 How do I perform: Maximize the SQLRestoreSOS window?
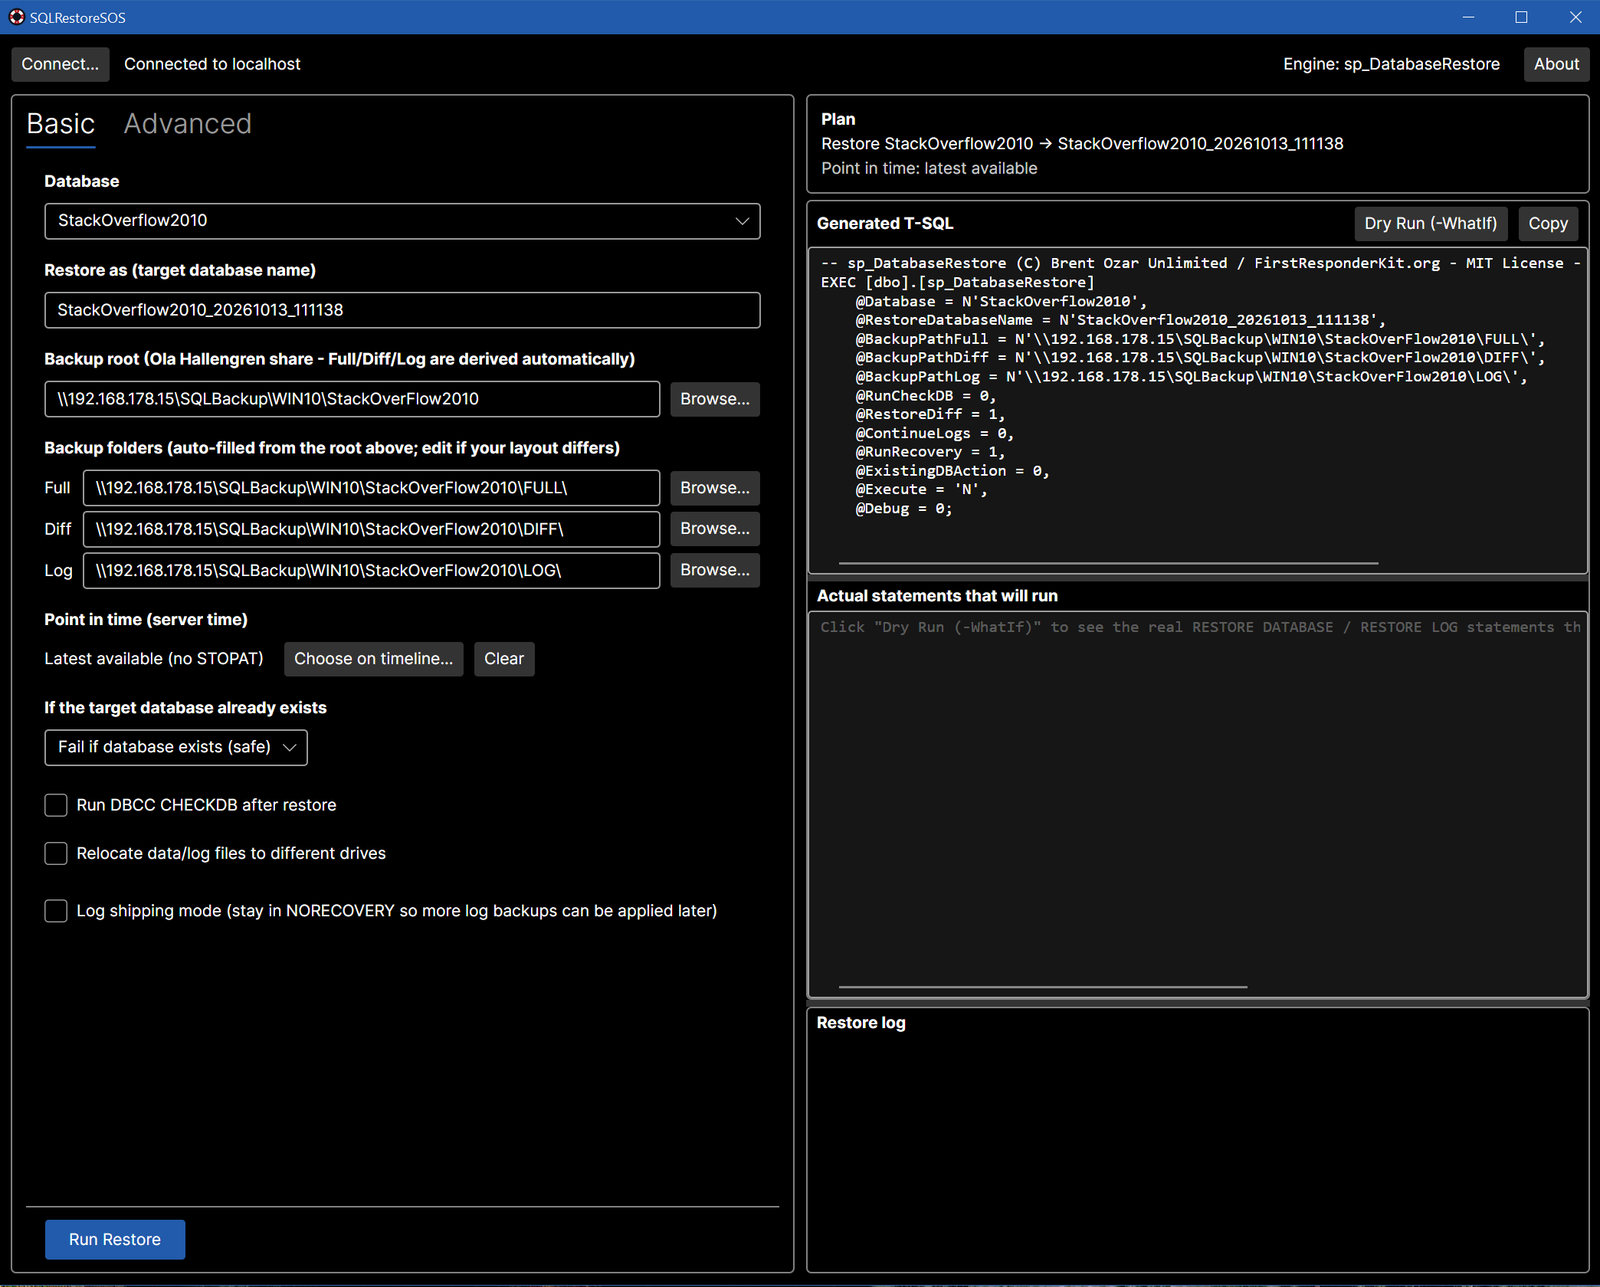[1521, 17]
